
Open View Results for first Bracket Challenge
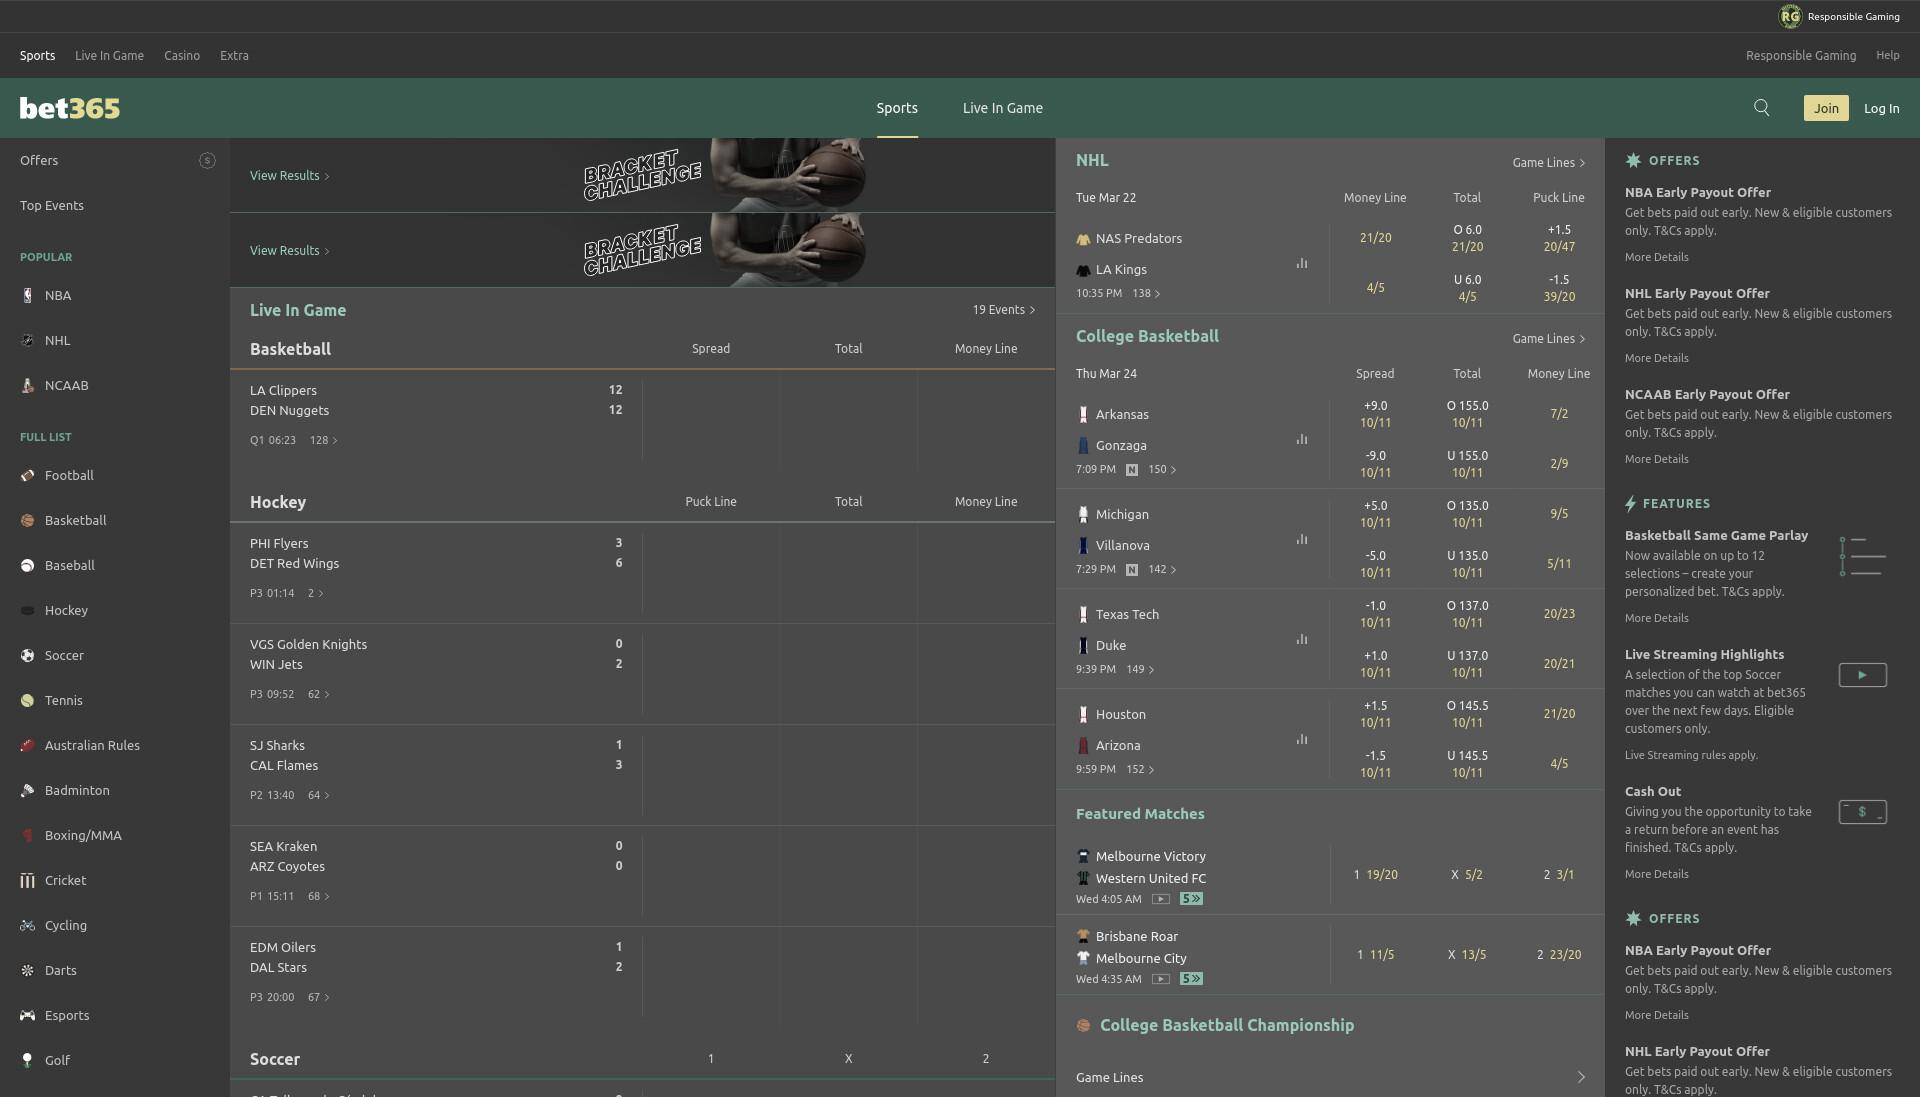click(289, 176)
